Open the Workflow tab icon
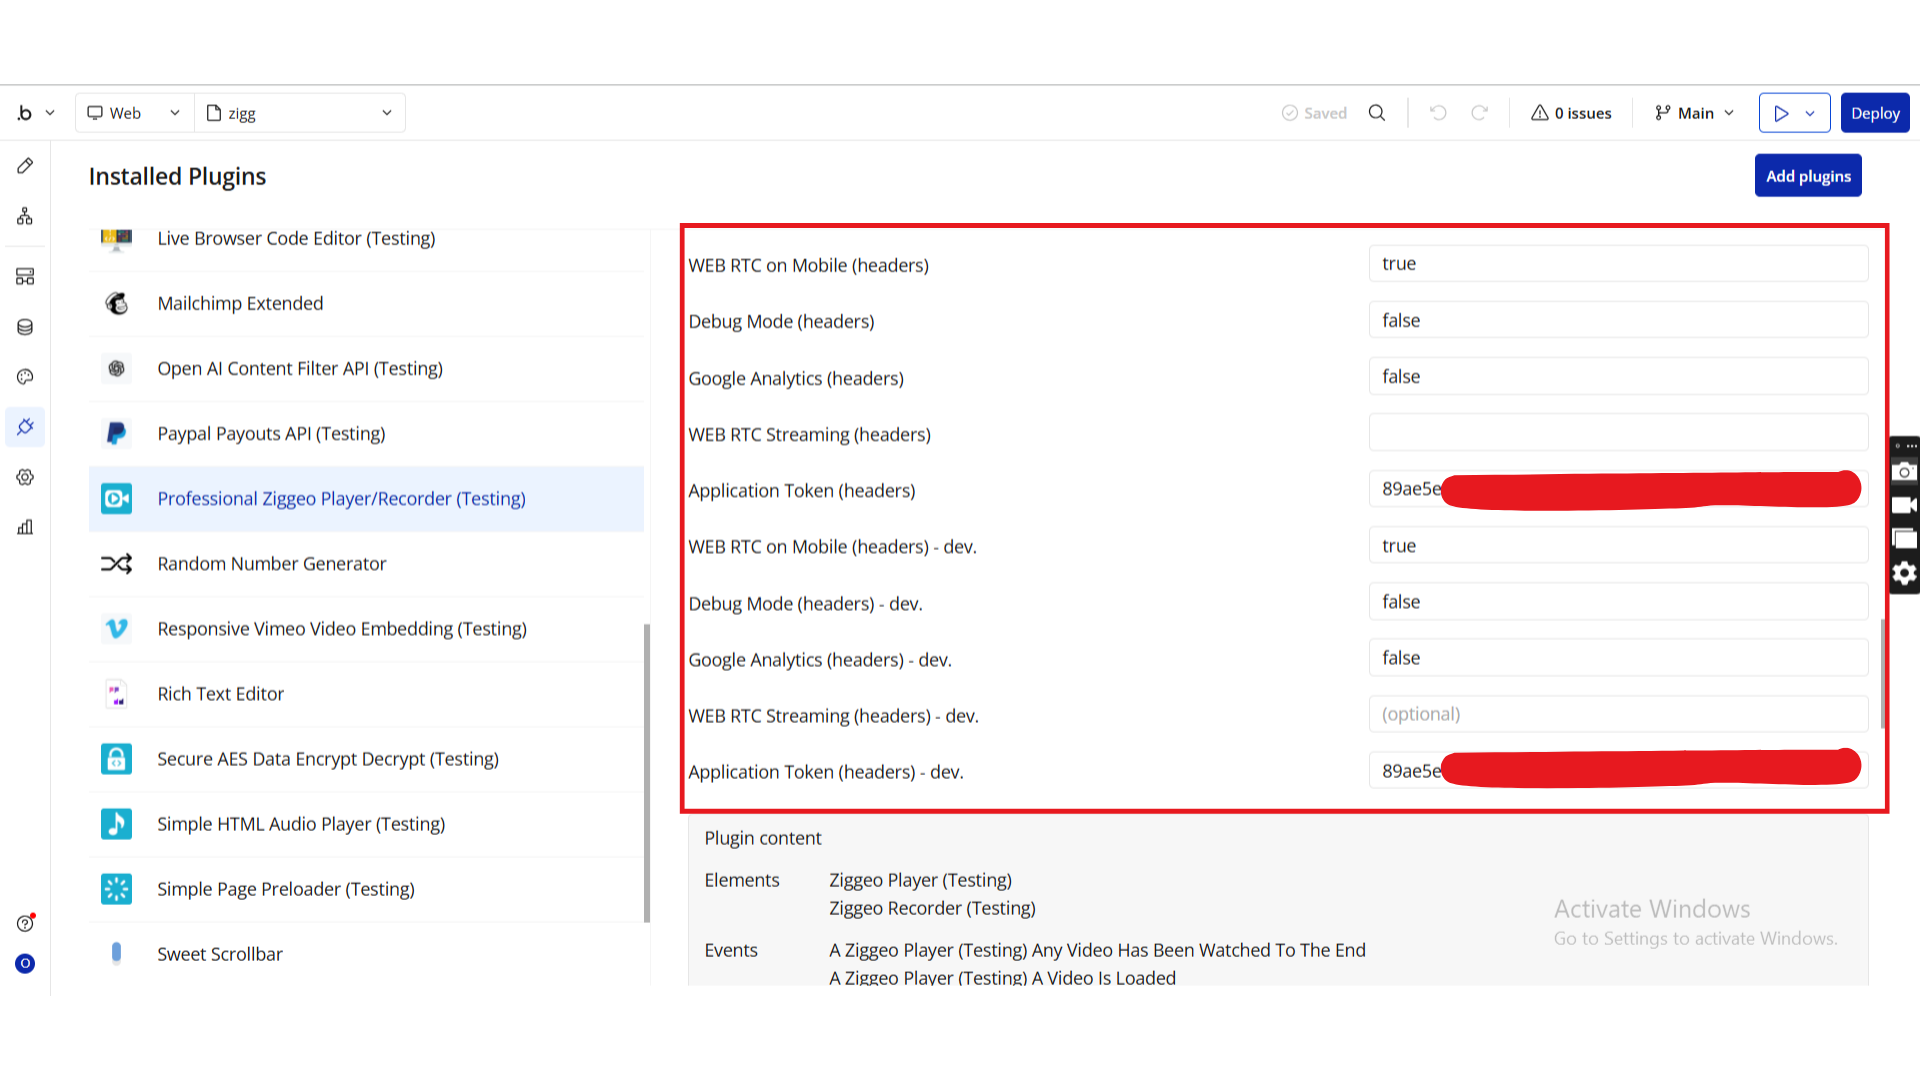Image resolution: width=1920 pixels, height=1080 pixels. pos(25,216)
